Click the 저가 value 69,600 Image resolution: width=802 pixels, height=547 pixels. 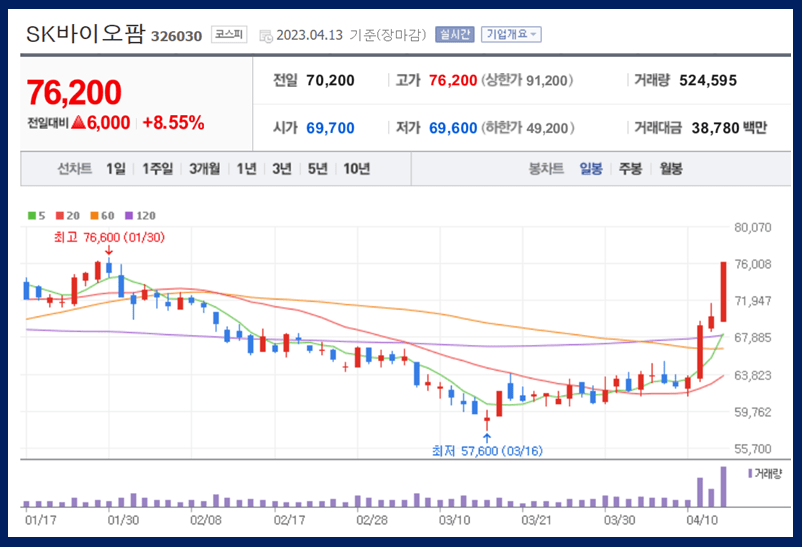pyautogui.click(x=453, y=128)
